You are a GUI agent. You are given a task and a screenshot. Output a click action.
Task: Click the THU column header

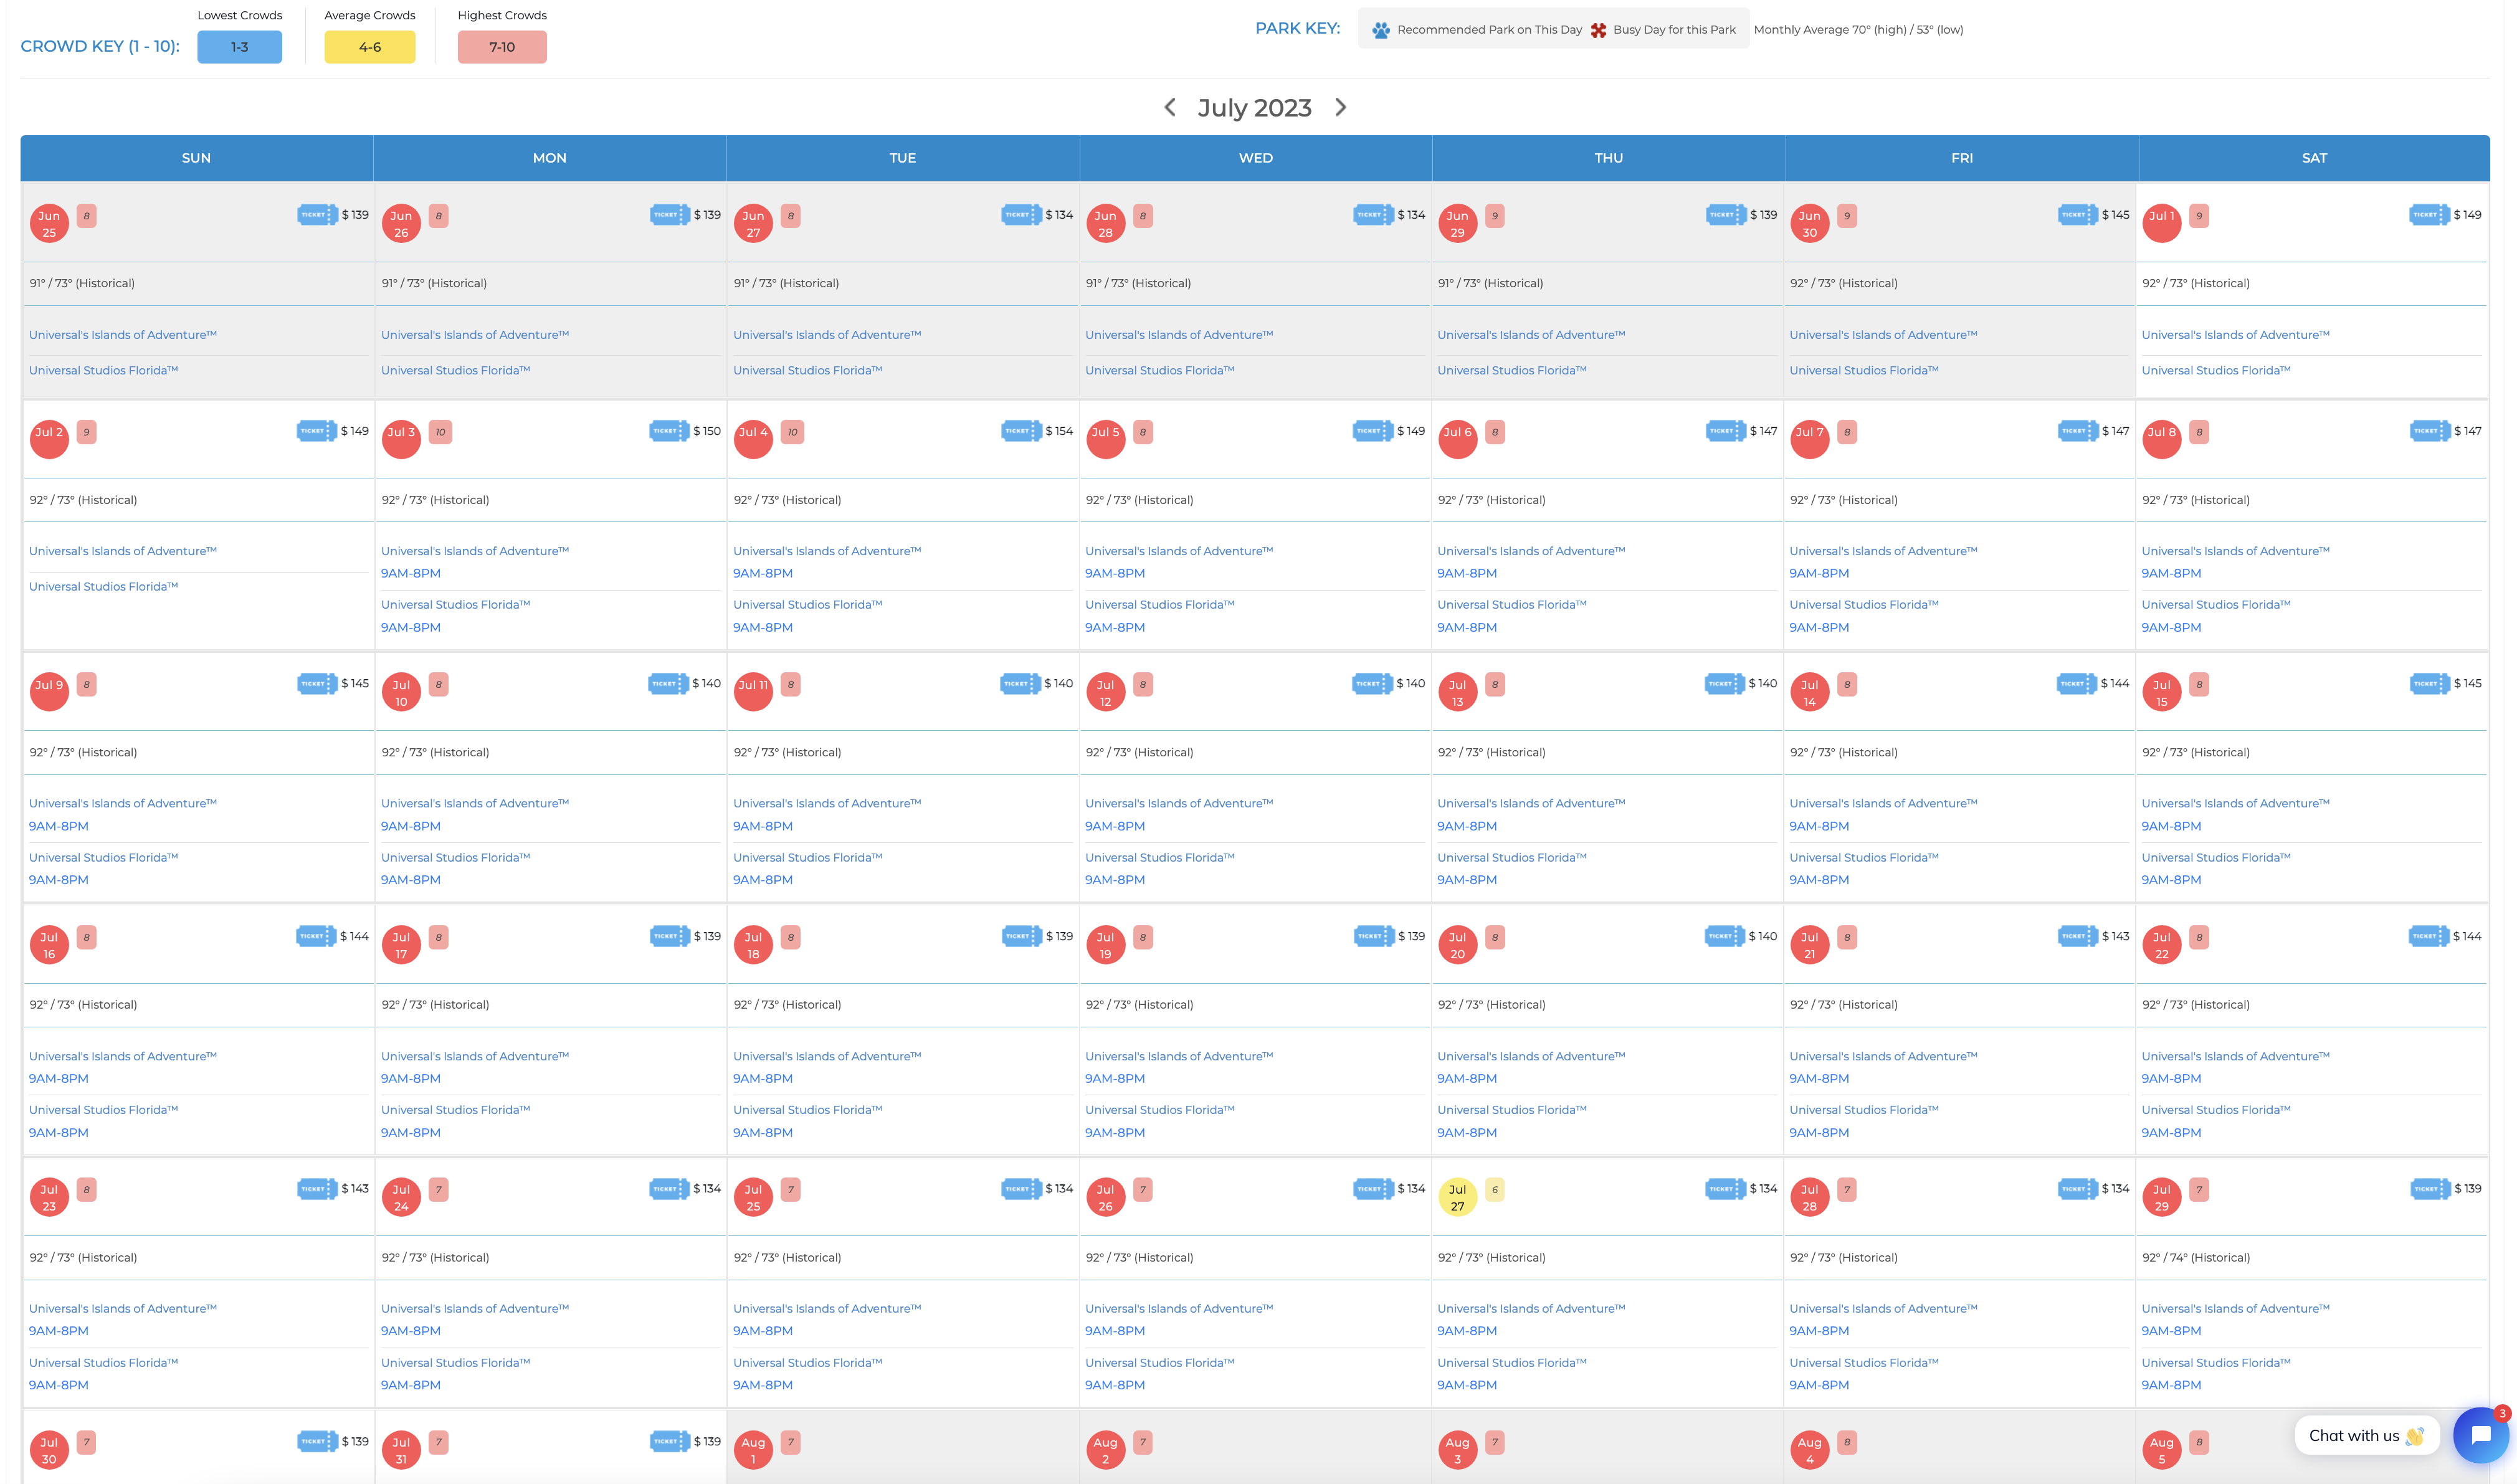[1608, 158]
